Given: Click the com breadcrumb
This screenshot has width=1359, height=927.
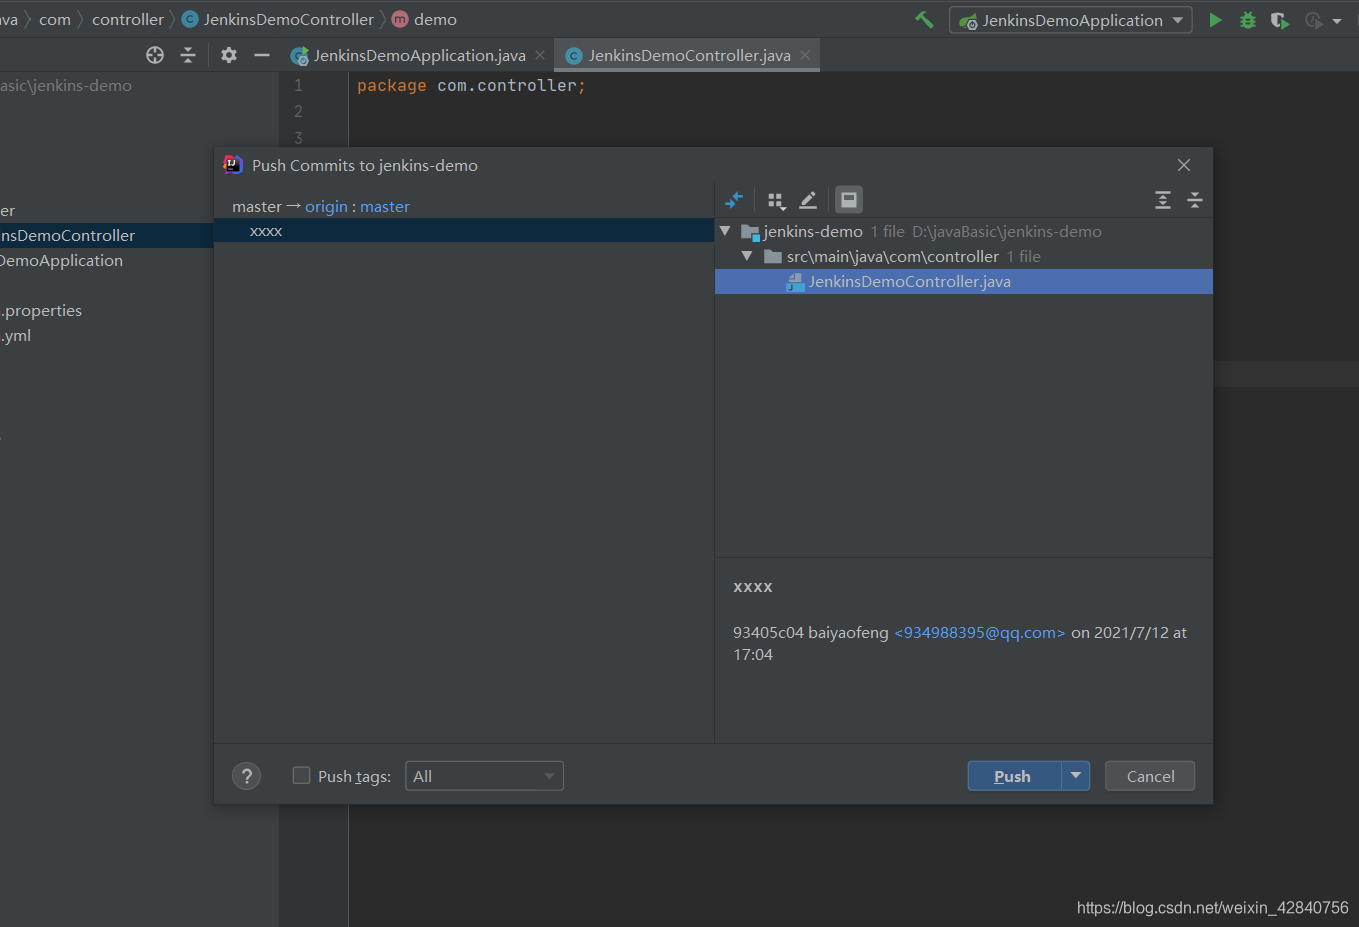Looking at the screenshot, I should point(55,20).
